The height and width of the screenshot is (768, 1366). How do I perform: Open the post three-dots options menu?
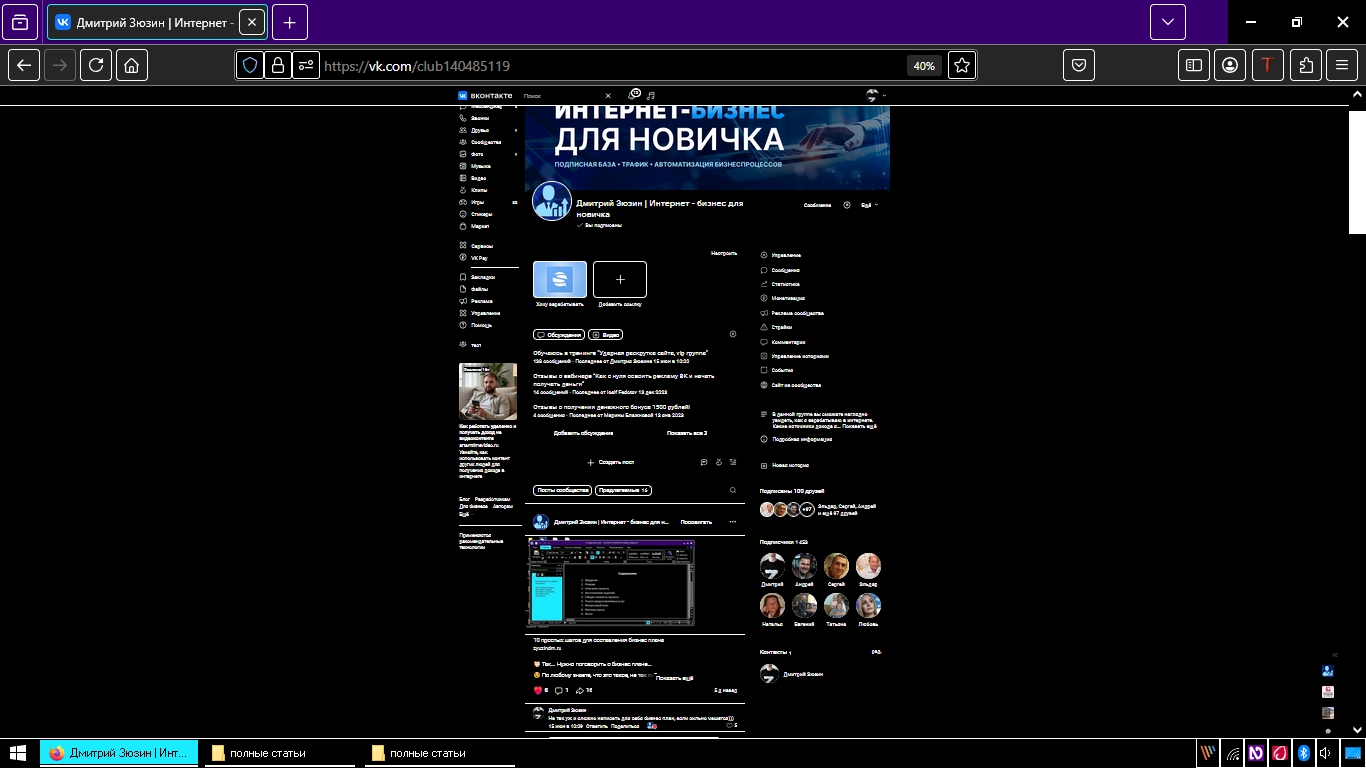pos(733,522)
